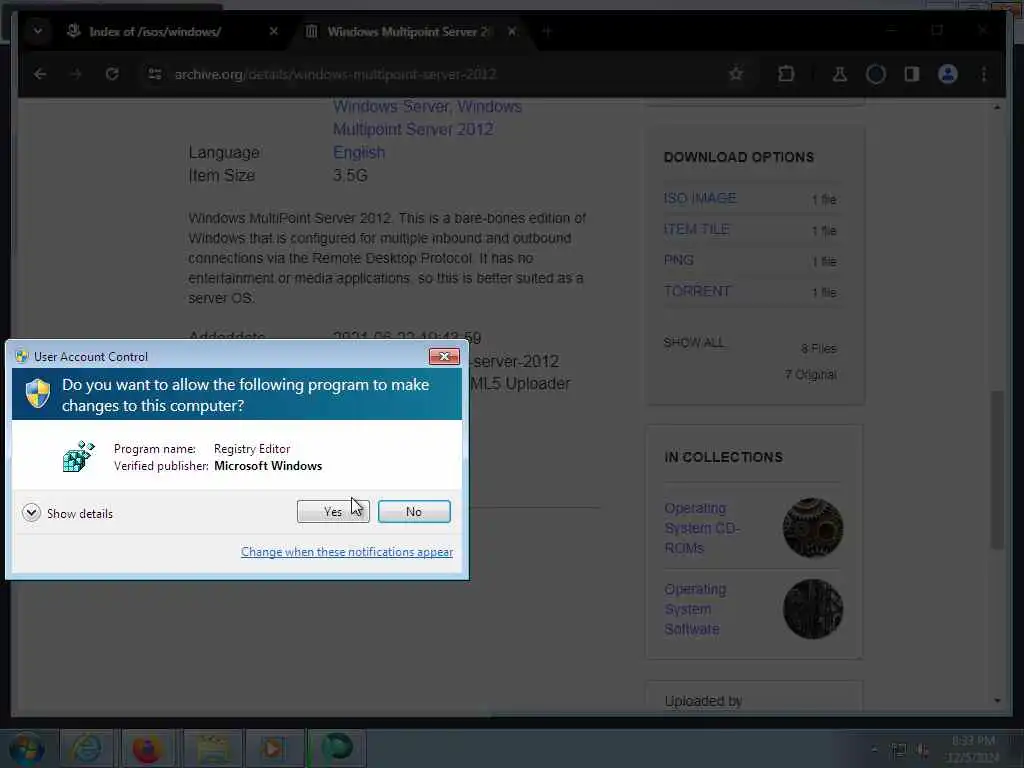Bookmark this page with star icon

pyautogui.click(x=736, y=74)
